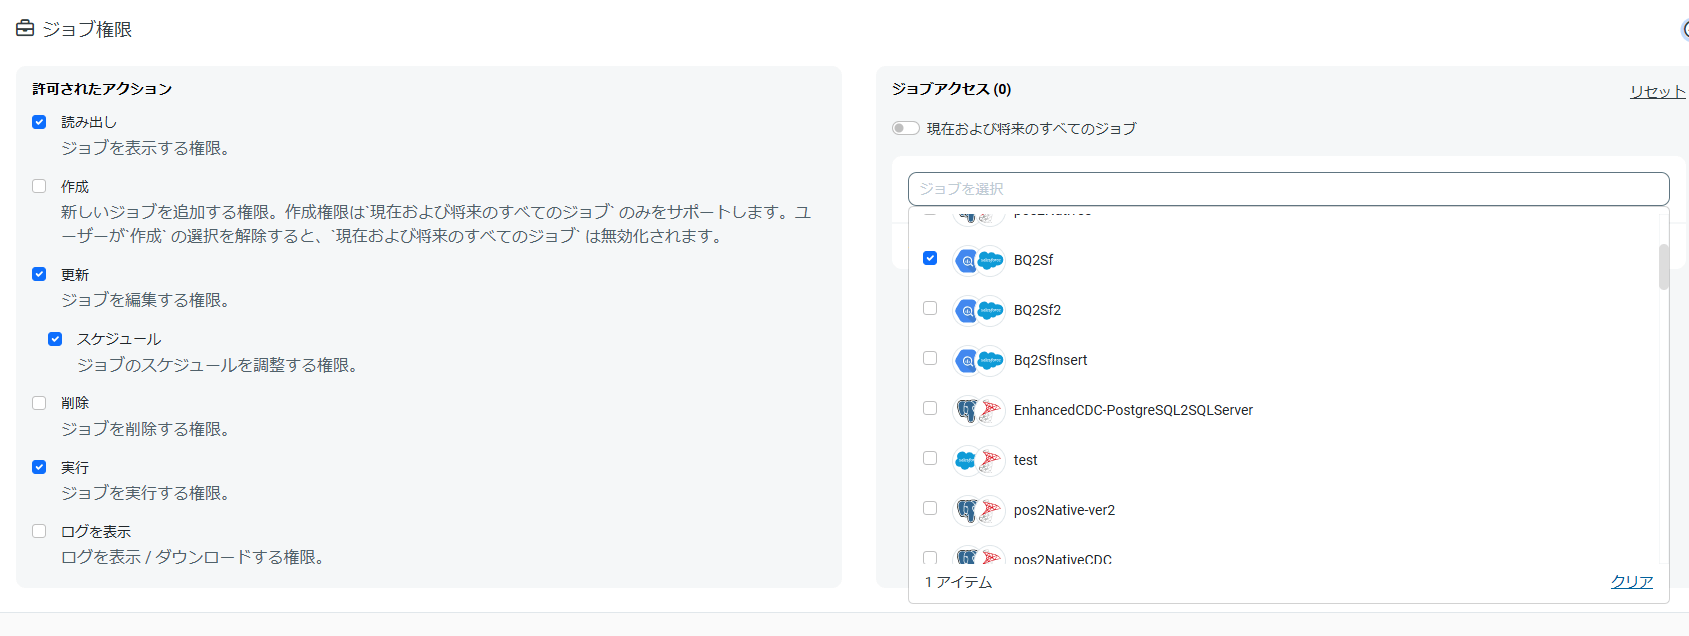Uncheck the 更新 permission checkbox
Viewport: 1689px width, 636px height.
[39, 274]
